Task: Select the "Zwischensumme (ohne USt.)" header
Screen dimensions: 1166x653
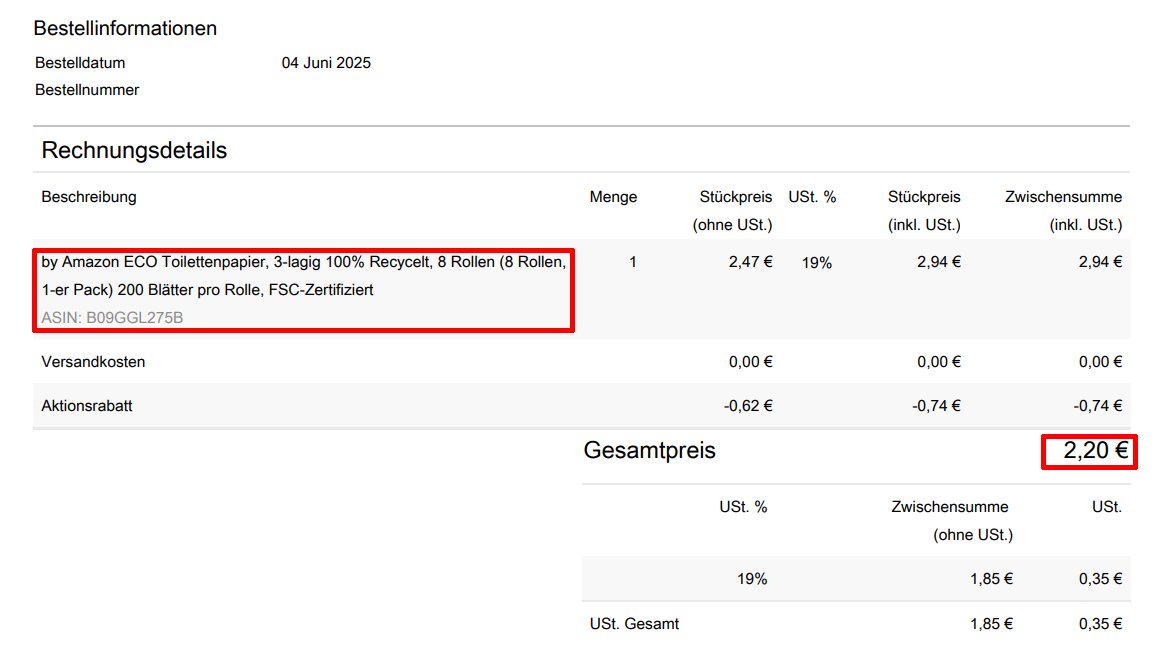Action: click(952, 521)
